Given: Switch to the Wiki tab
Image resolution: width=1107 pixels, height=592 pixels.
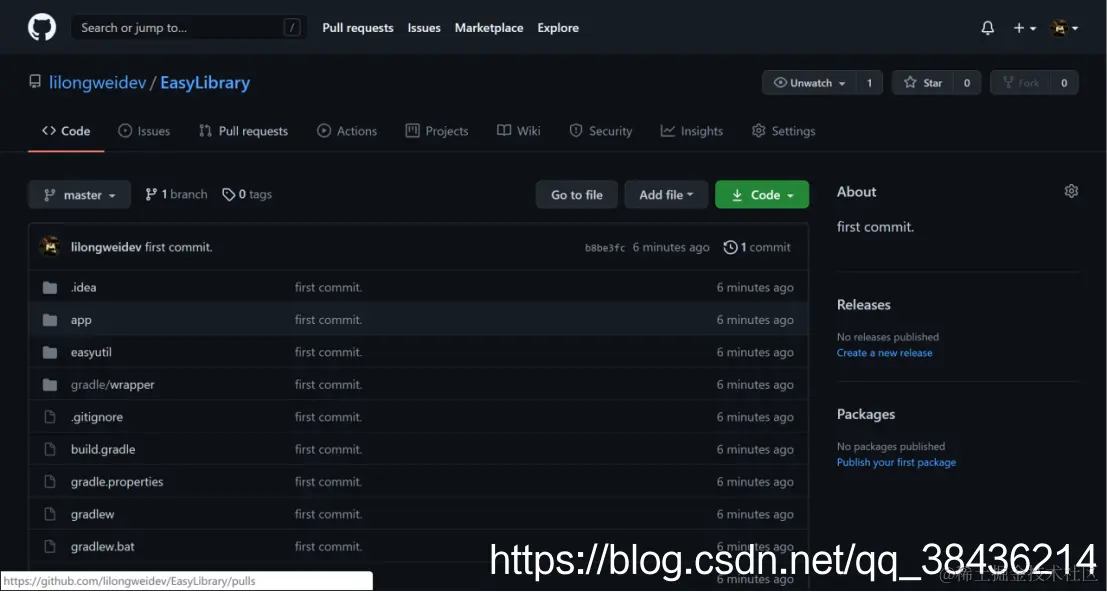Looking at the screenshot, I should pyautogui.click(x=519, y=131).
